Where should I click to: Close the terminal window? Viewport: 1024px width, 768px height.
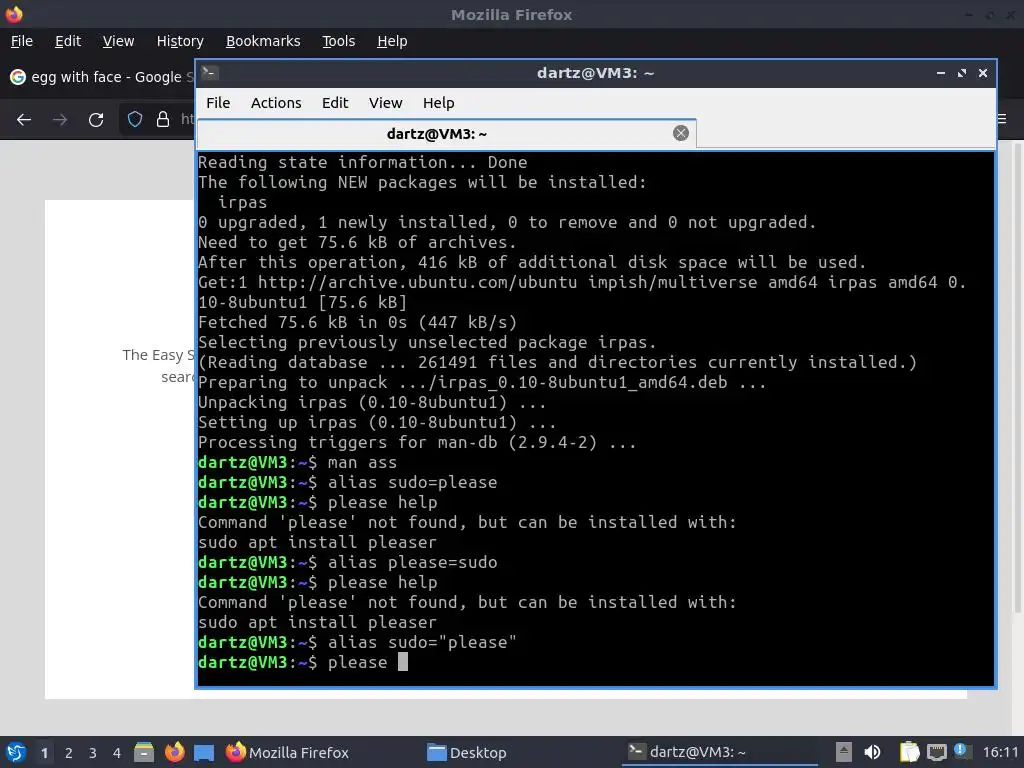point(982,73)
